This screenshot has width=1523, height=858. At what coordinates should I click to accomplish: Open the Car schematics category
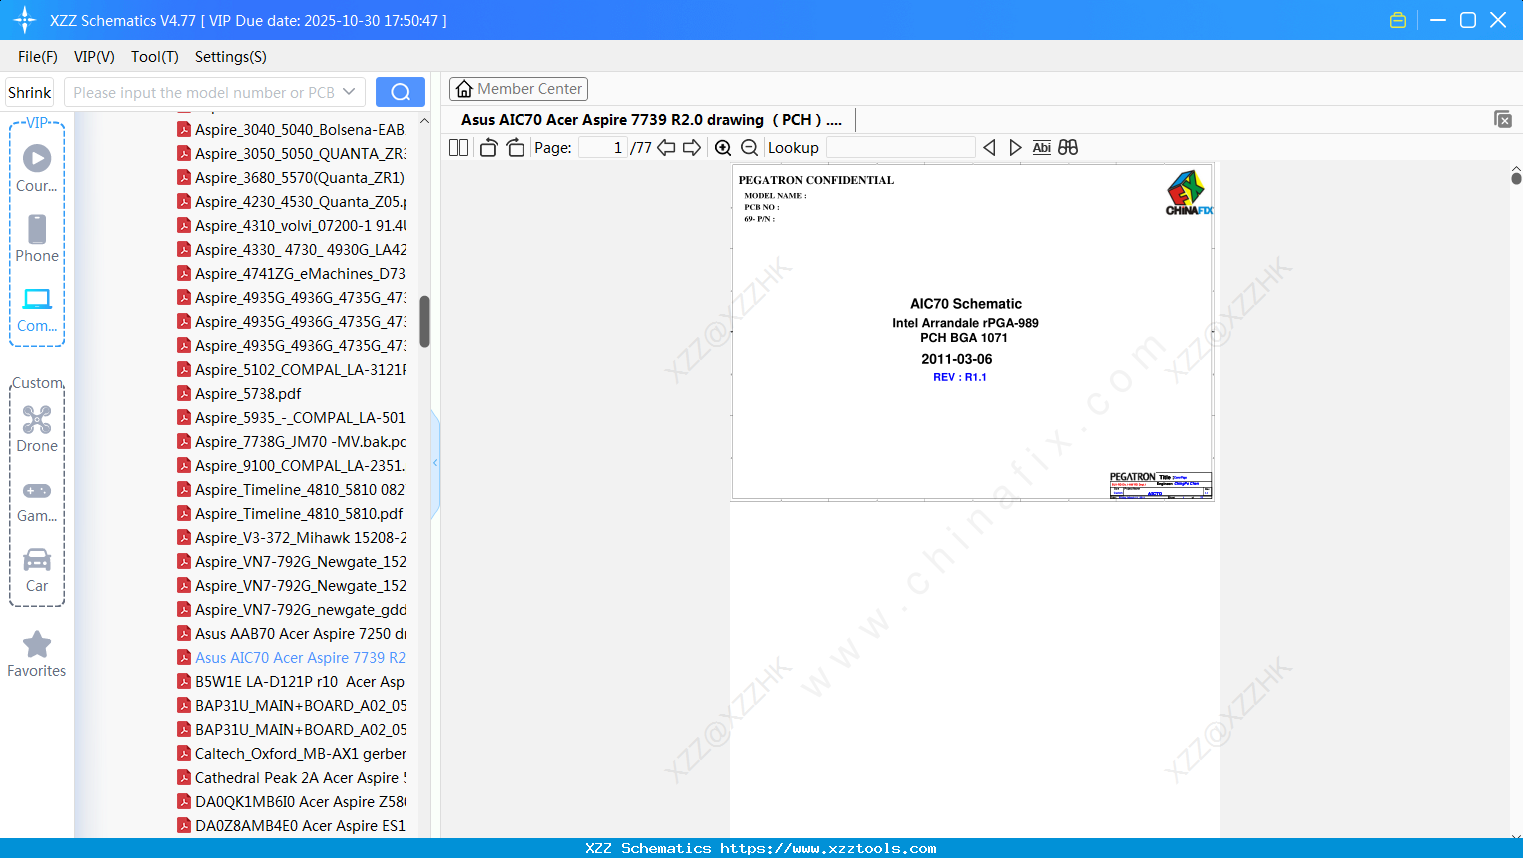coord(37,570)
